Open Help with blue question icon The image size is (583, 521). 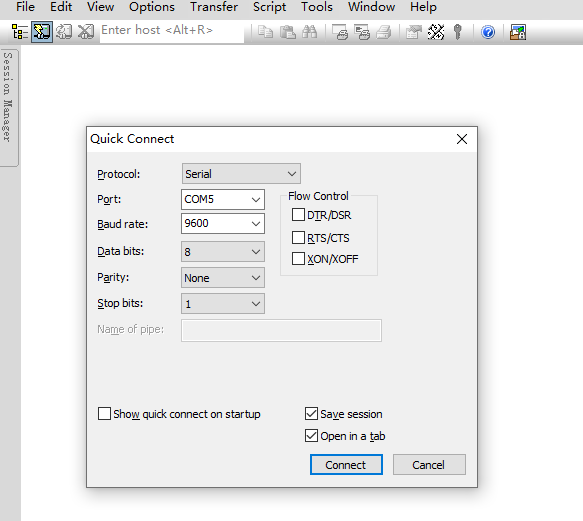coord(488,32)
